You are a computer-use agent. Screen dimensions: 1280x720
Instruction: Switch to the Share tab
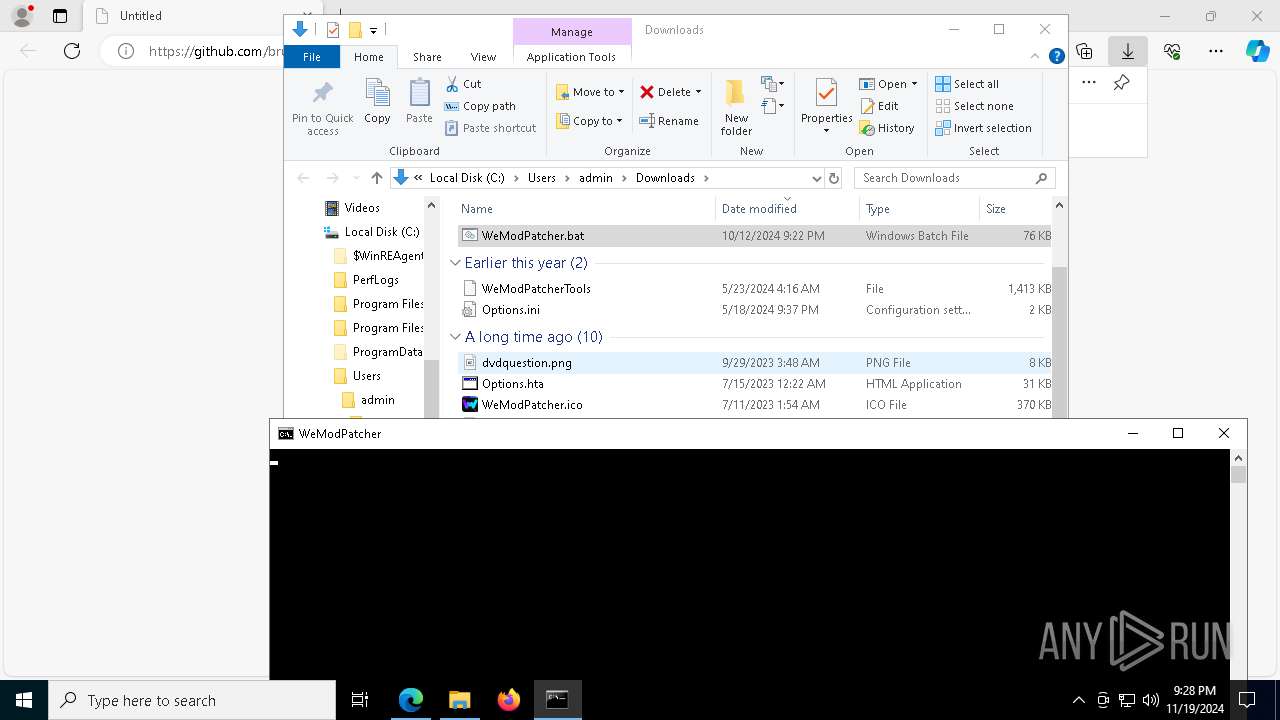427,57
